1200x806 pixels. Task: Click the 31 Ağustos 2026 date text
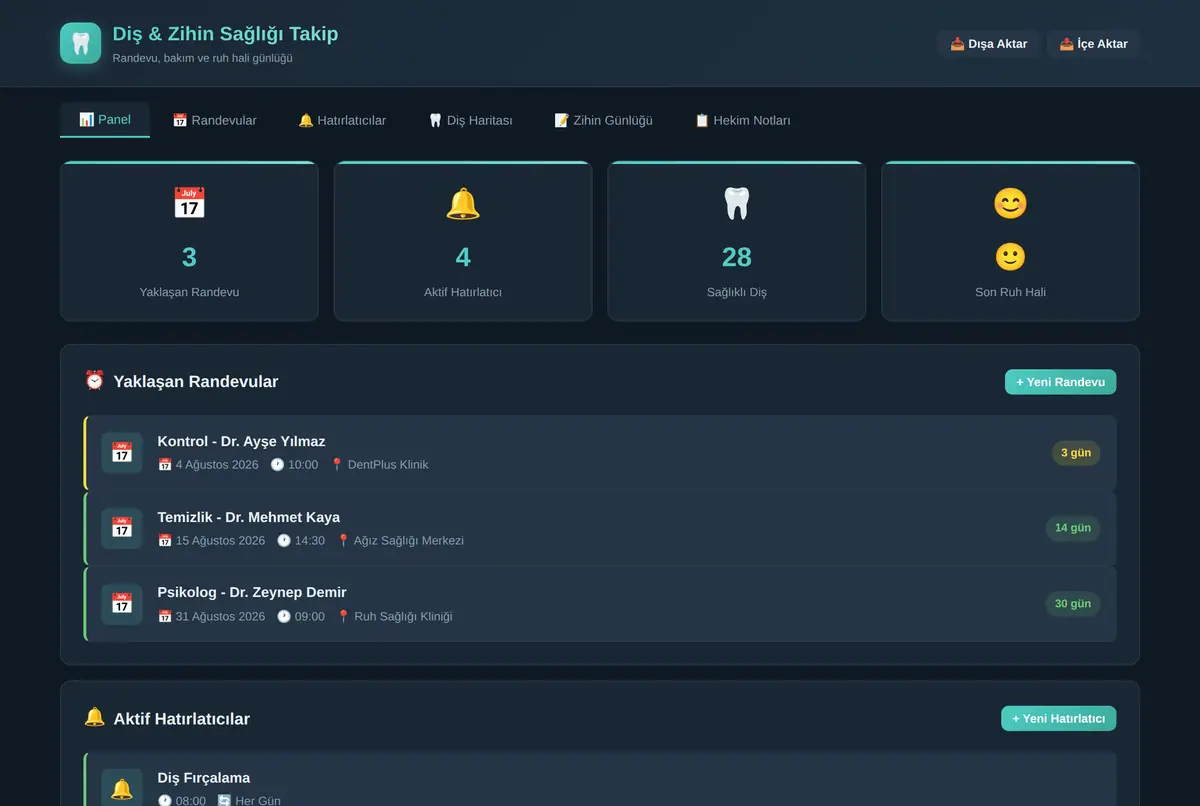tap(220, 617)
